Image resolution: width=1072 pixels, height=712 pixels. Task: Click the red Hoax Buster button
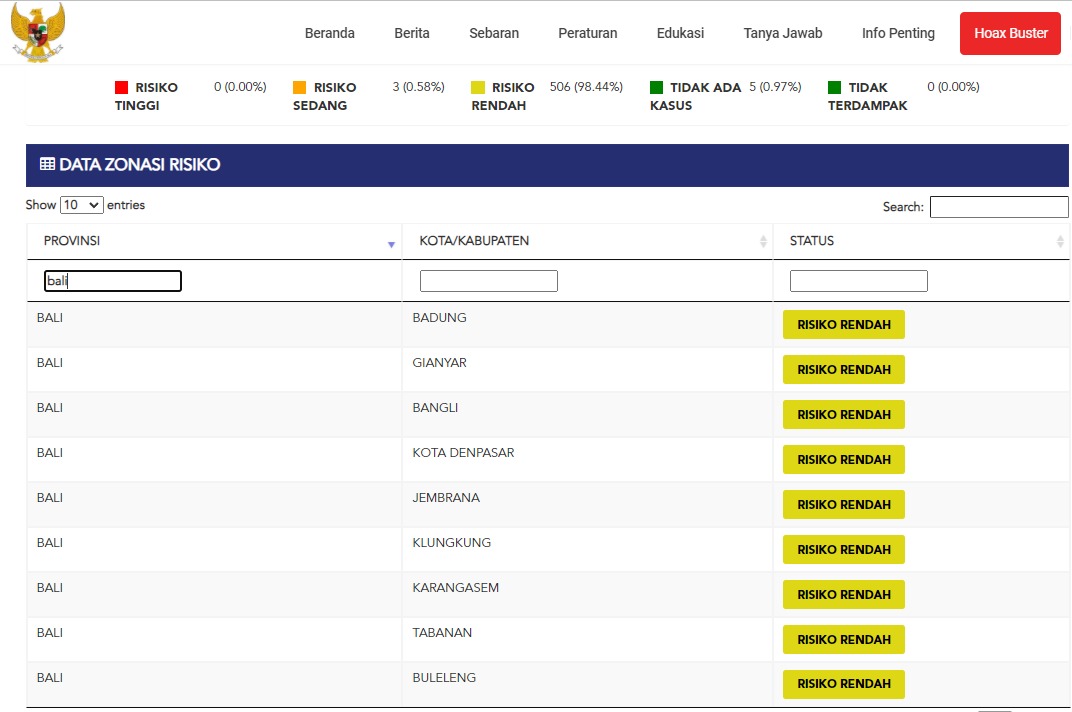coord(1010,33)
